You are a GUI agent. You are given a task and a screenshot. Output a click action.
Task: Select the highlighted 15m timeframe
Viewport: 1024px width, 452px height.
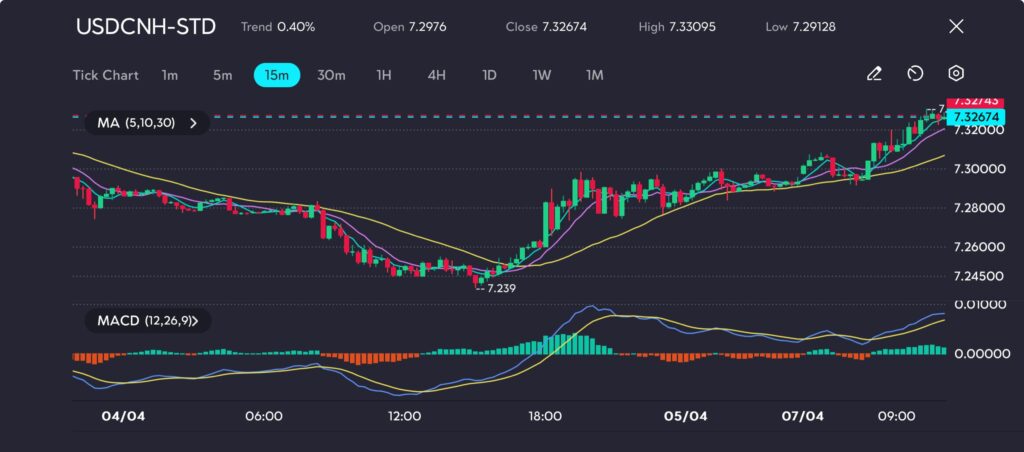274,75
